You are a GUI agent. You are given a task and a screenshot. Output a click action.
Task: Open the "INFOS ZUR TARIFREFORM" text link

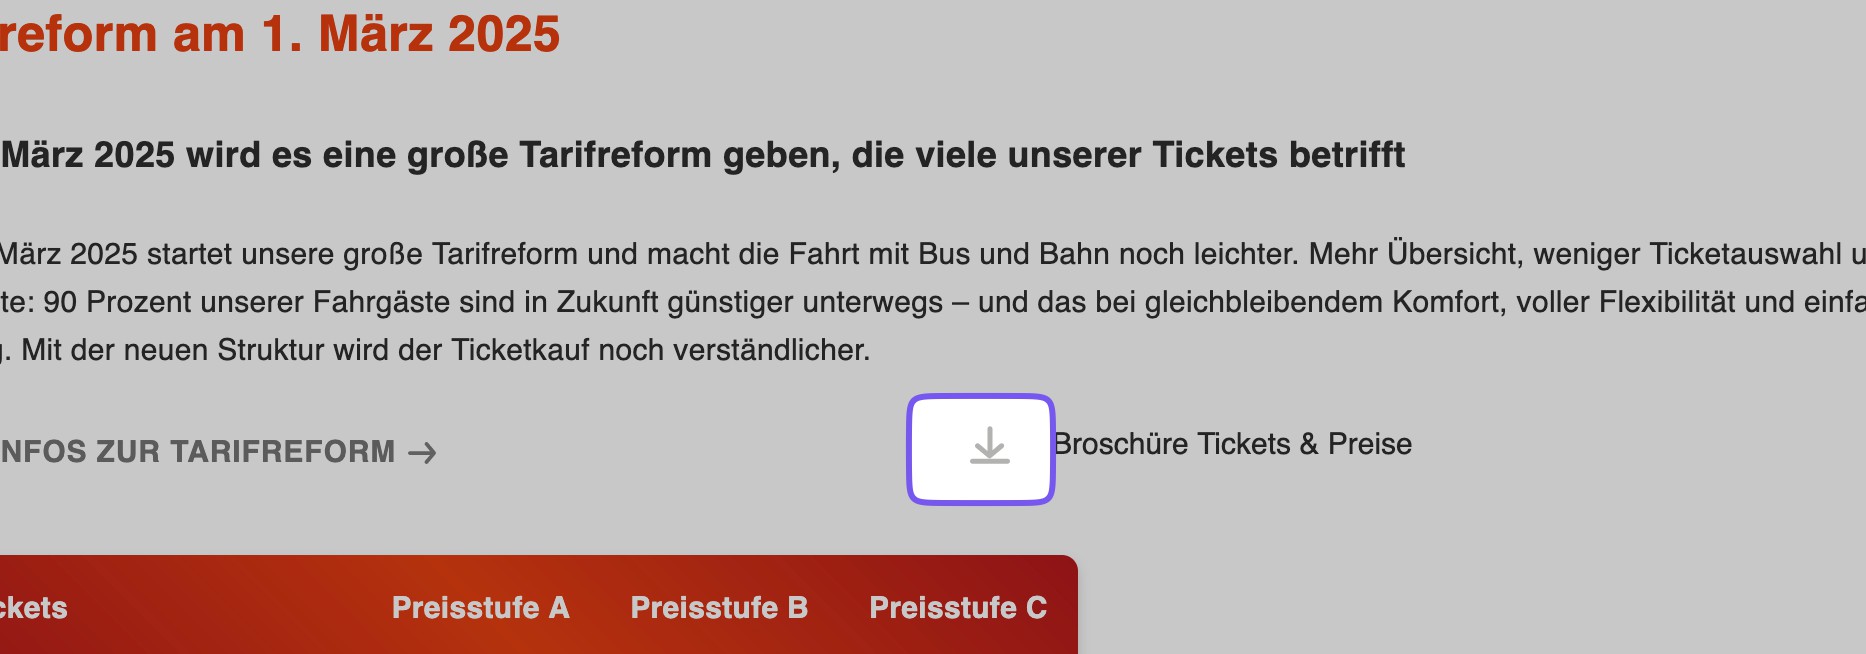(198, 452)
